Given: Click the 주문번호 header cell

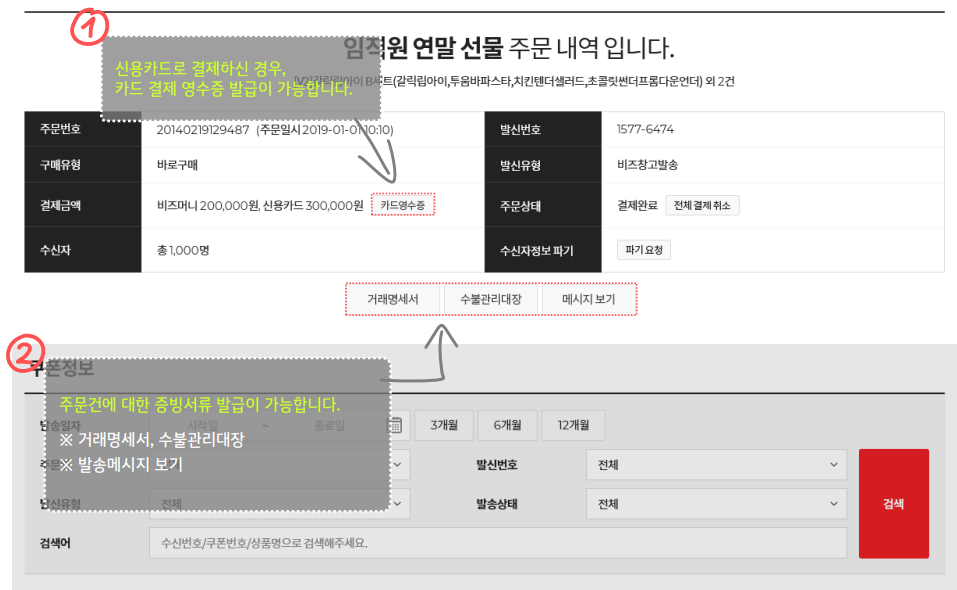Looking at the screenshot, I should (x=83, y=129).
